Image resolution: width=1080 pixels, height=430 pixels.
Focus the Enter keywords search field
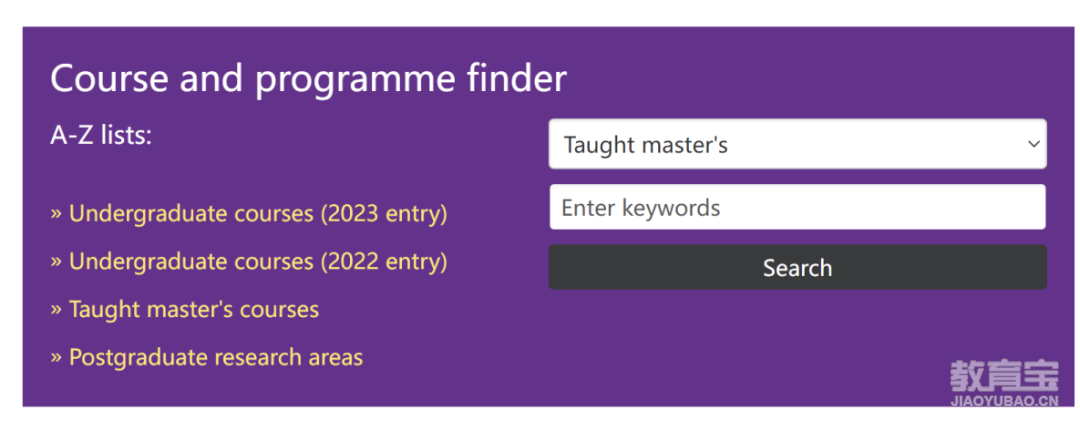(798, 207)
